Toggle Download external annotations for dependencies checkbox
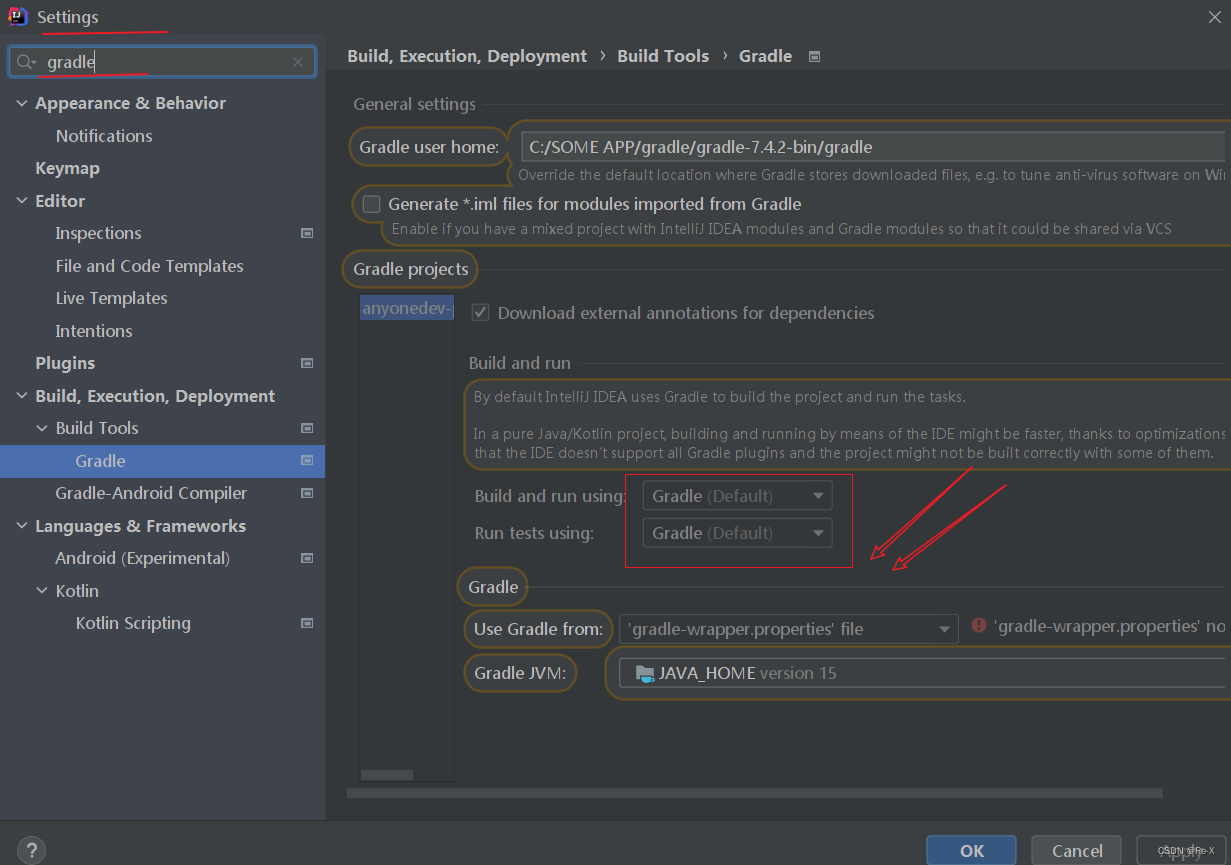The height and width of the screenshot is (865, 1231). pos(481,312)
